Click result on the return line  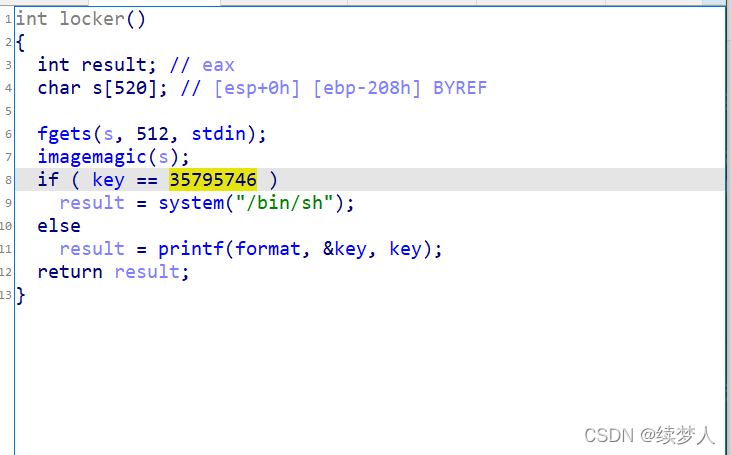(x=146, y=272)
